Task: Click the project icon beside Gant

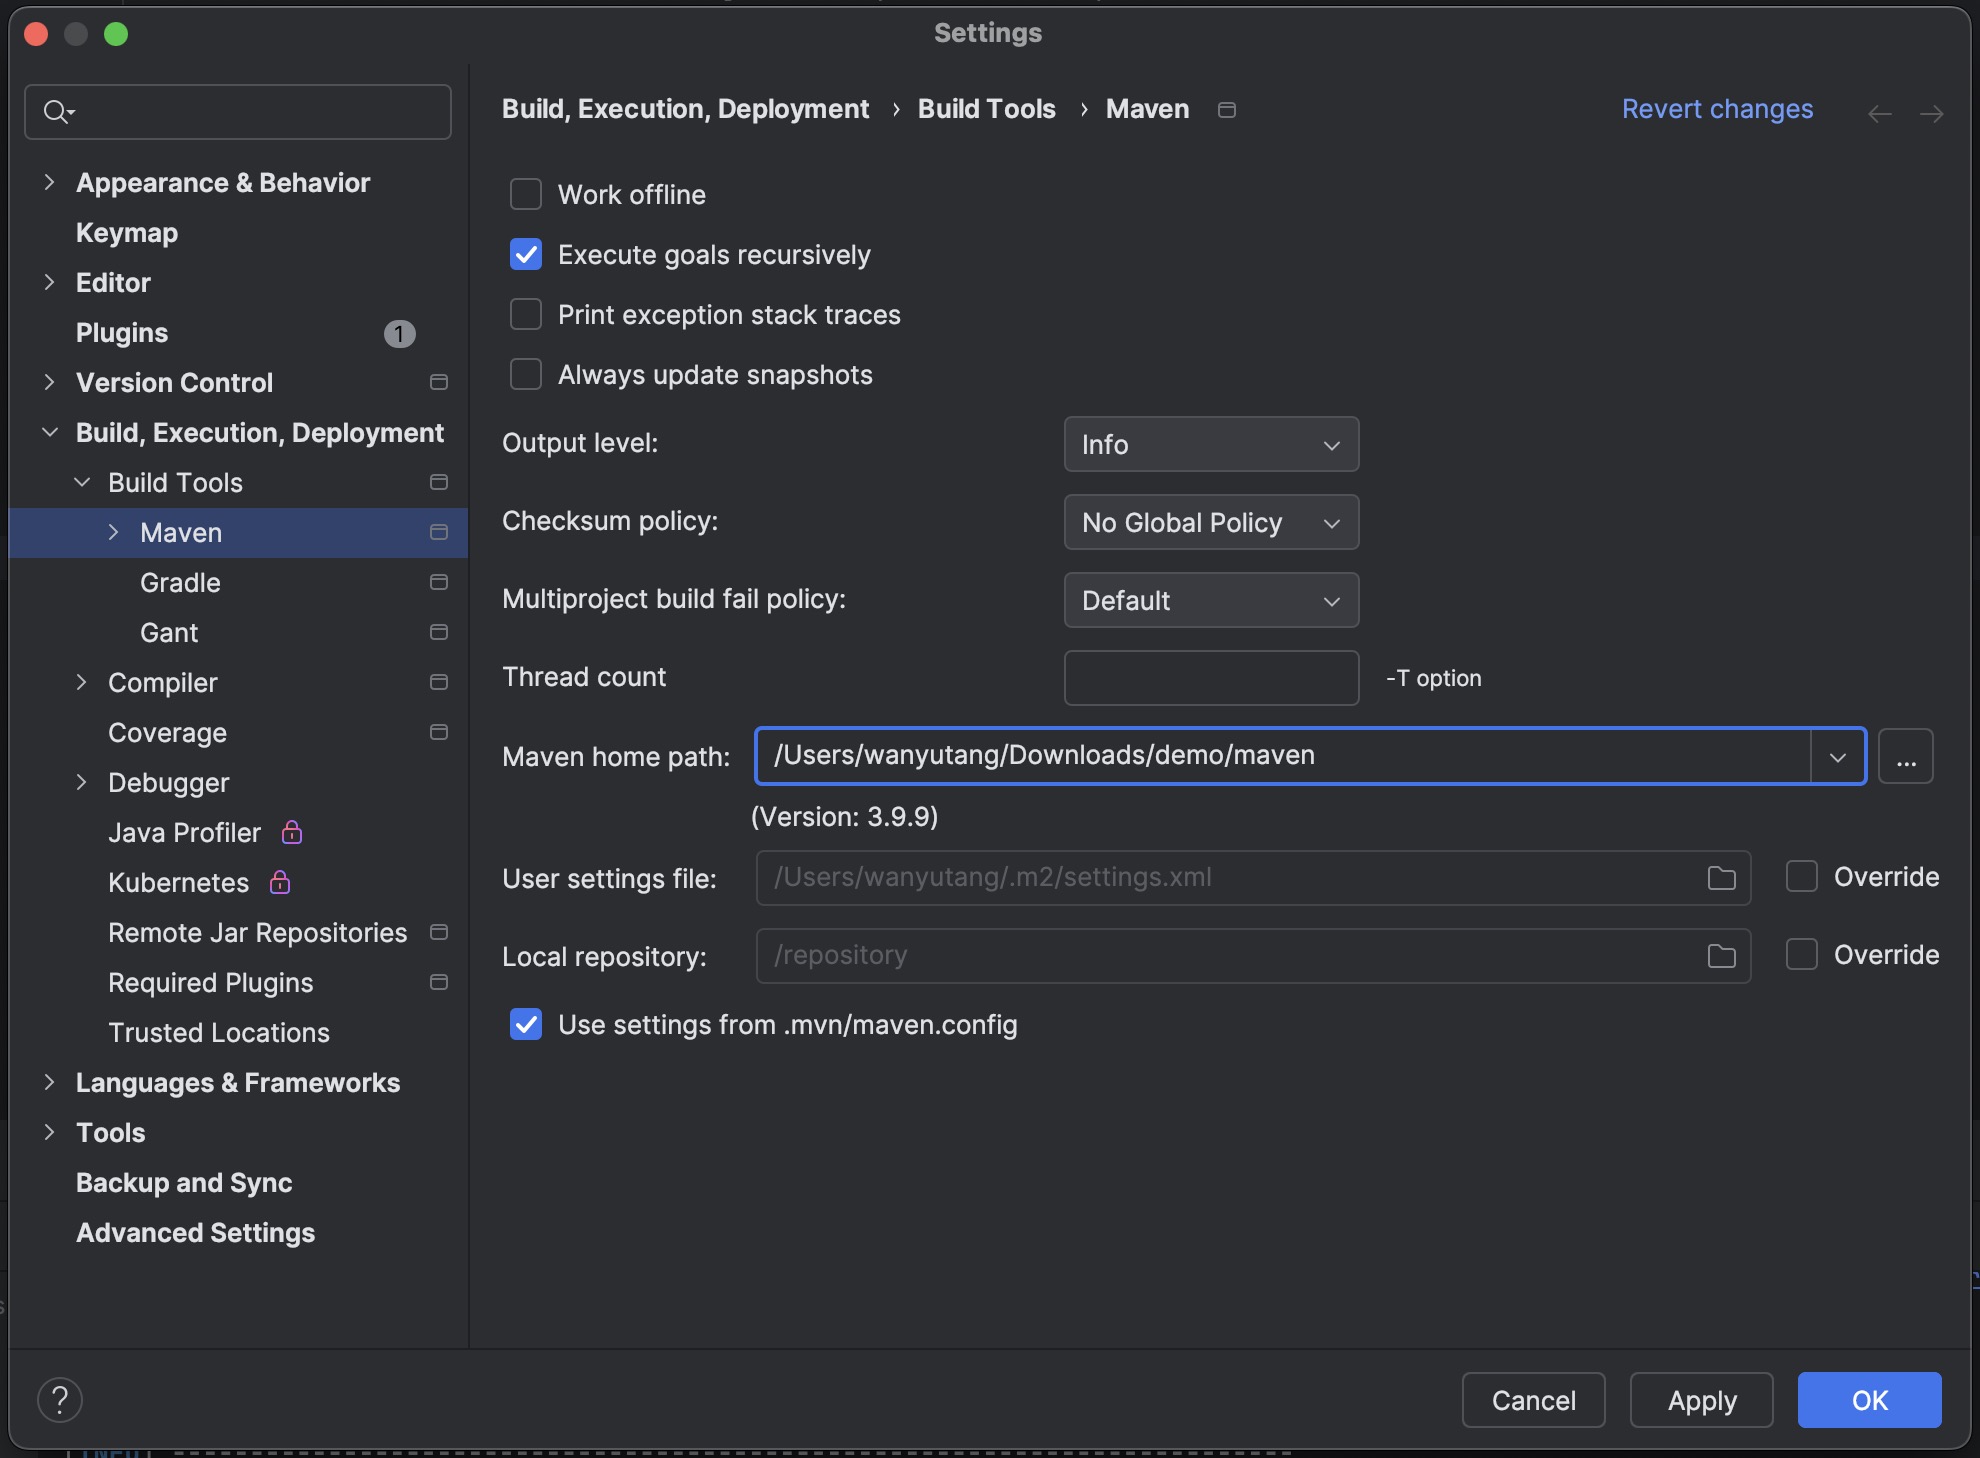Action: (x=438, y=632)
